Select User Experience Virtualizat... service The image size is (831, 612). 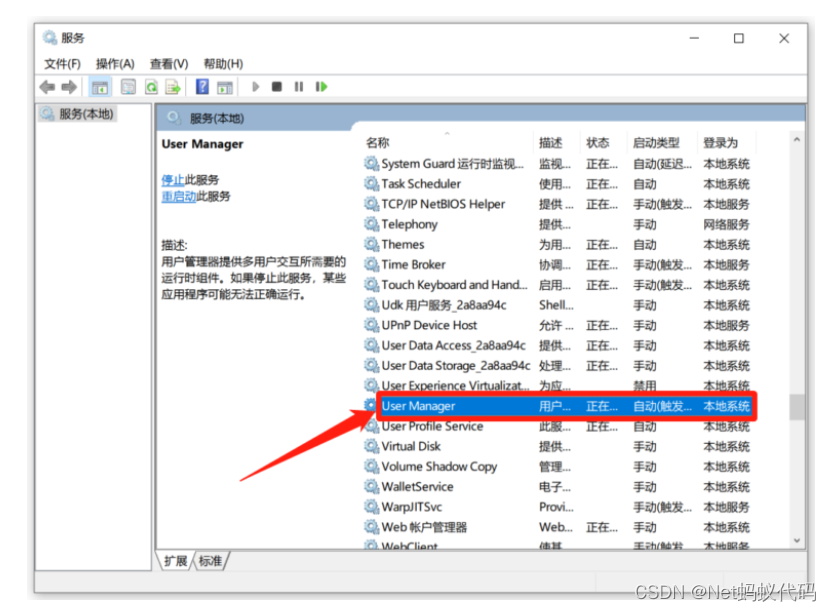[558, 386]
